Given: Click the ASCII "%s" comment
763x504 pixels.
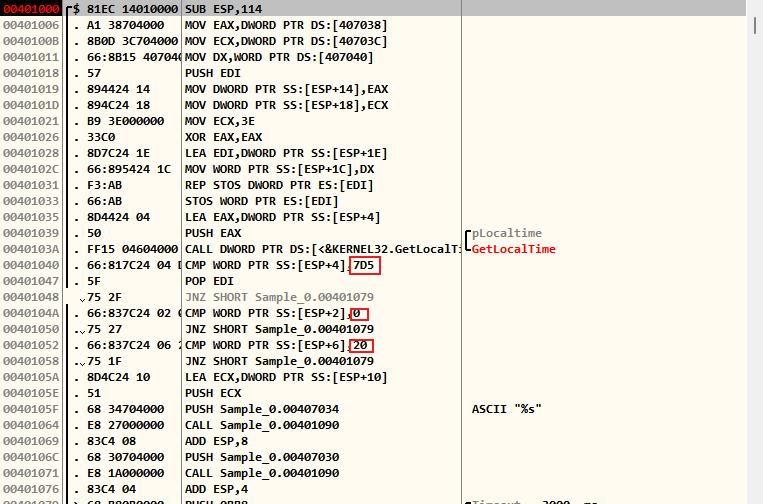Looking at the screenshot, I should [x=507, y=411].
